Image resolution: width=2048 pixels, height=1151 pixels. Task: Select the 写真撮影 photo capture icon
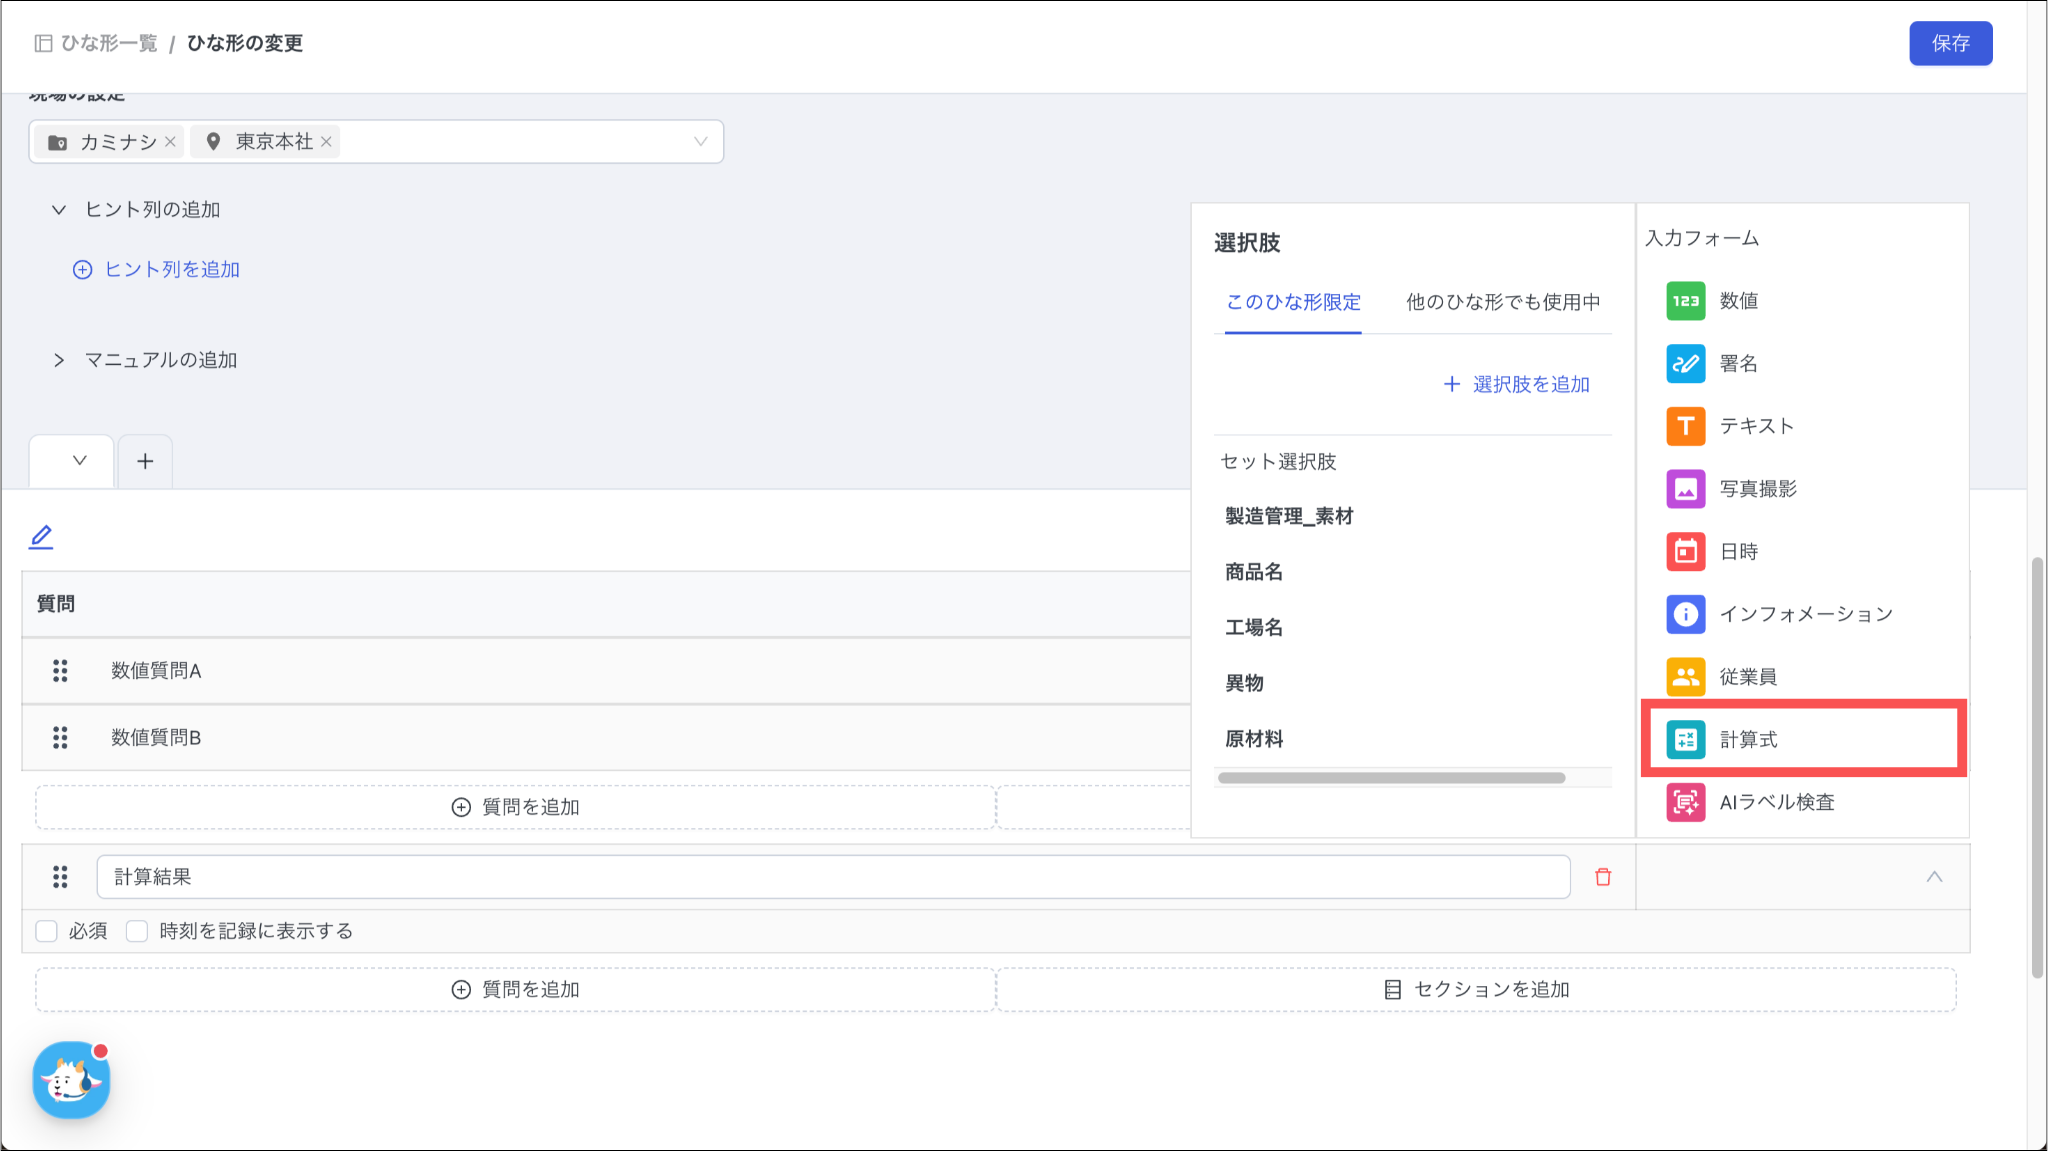coord(1685,489)
